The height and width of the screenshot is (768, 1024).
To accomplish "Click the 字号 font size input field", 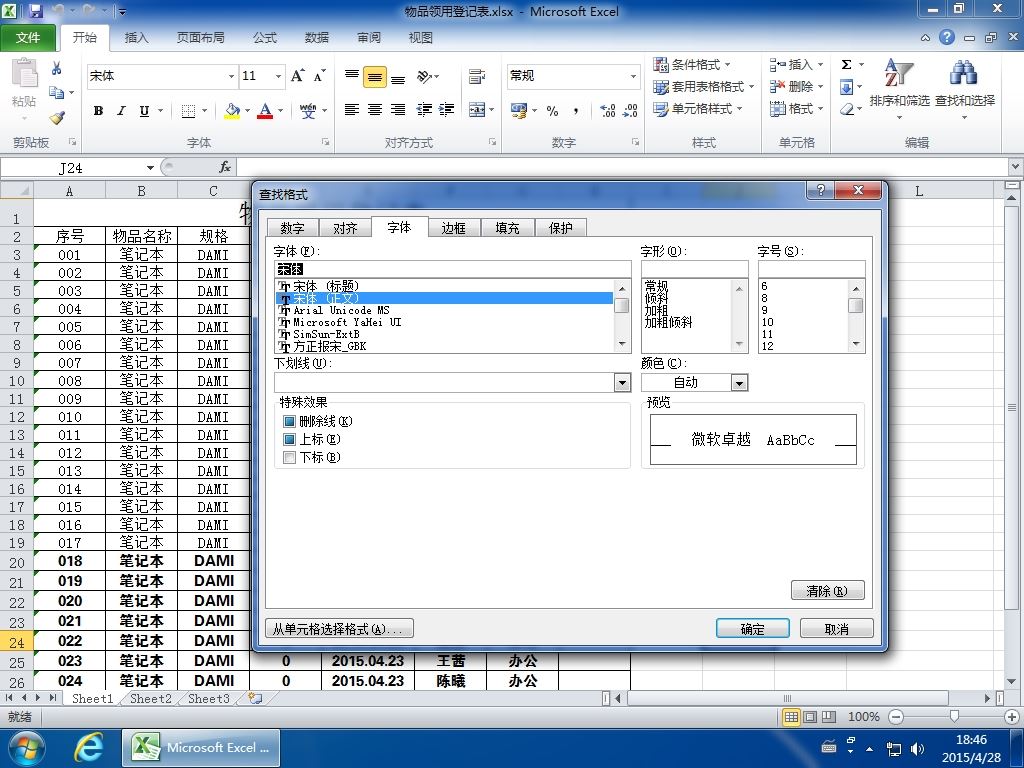I will pos(812,269).
